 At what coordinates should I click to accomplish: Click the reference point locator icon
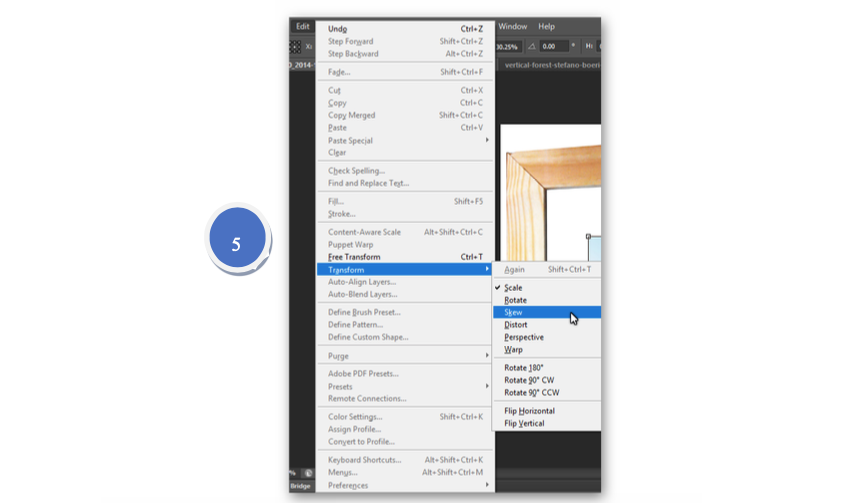[296, 46]
